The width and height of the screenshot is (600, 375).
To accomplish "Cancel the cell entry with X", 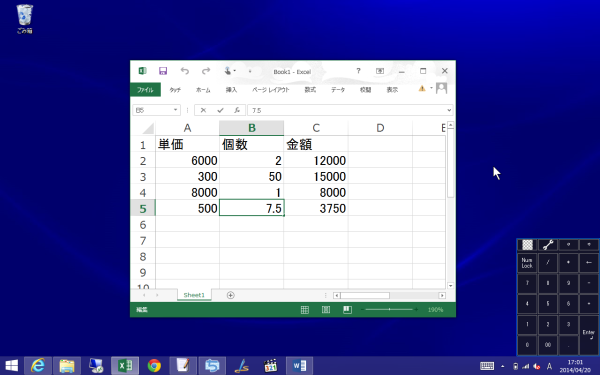I will pyautogui.click(x=203, y=110).
